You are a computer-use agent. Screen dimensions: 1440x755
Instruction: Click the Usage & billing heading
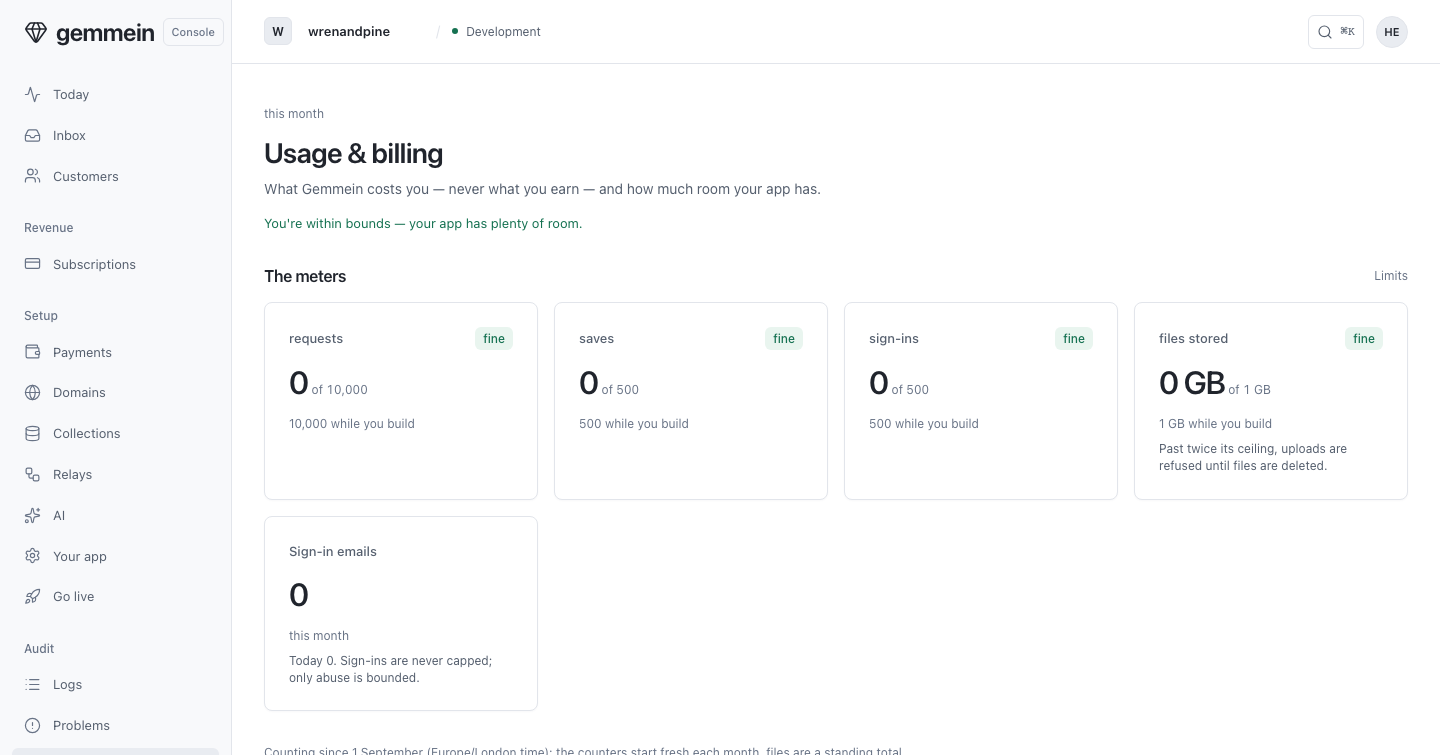click(353, 153)
